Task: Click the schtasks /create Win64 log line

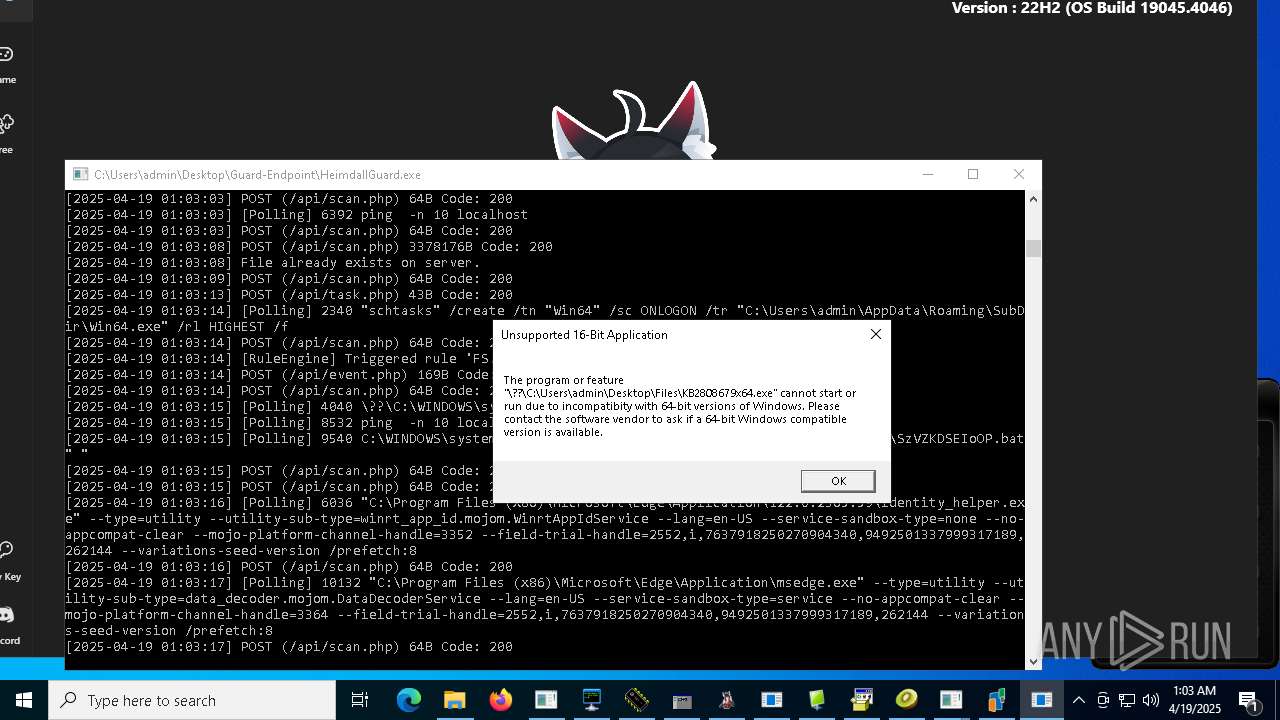Action: click(545, 319)
